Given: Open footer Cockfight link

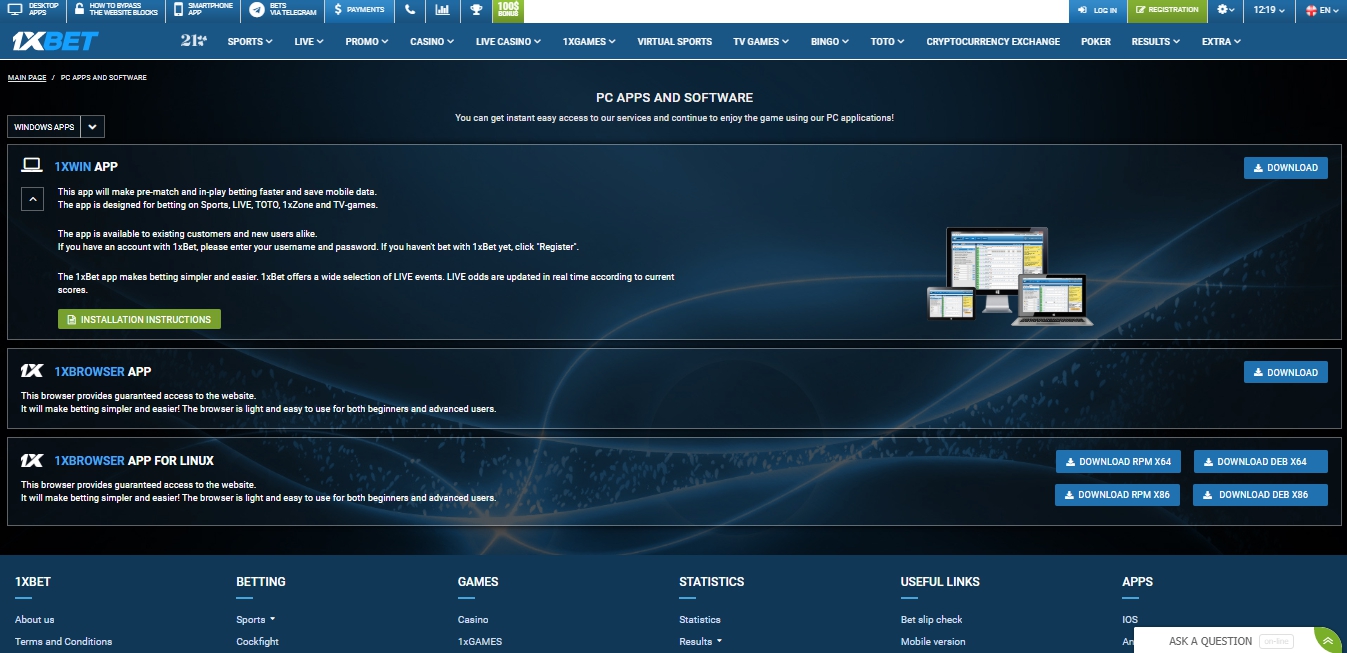Looking at the screenshot, I should [257, 641].
